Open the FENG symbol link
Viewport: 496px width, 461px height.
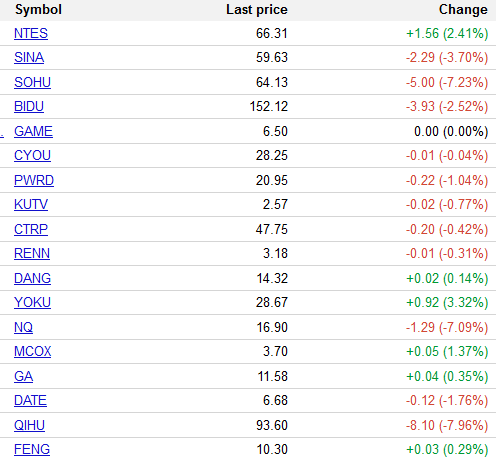click(32, 449)
